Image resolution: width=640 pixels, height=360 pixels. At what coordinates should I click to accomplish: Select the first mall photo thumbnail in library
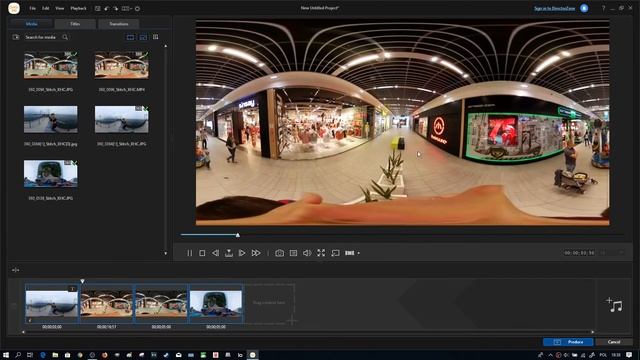51,64
